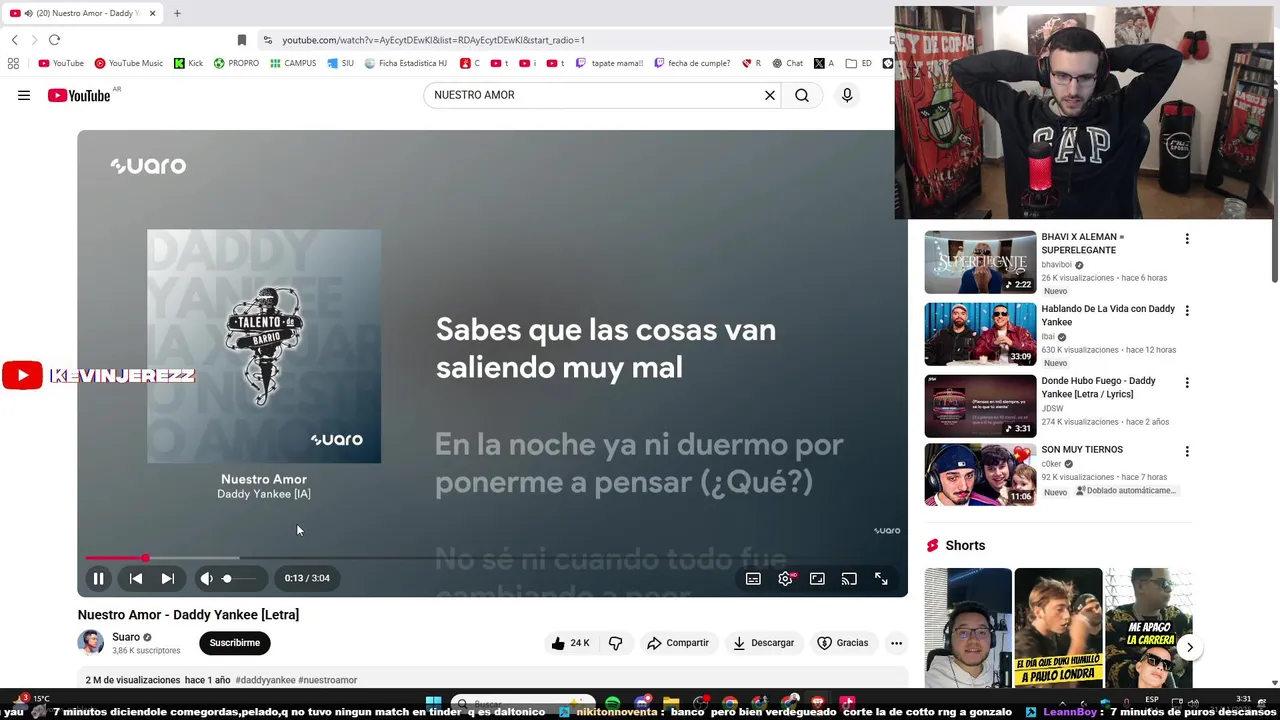Share the video via Compartir

(678, 643)
